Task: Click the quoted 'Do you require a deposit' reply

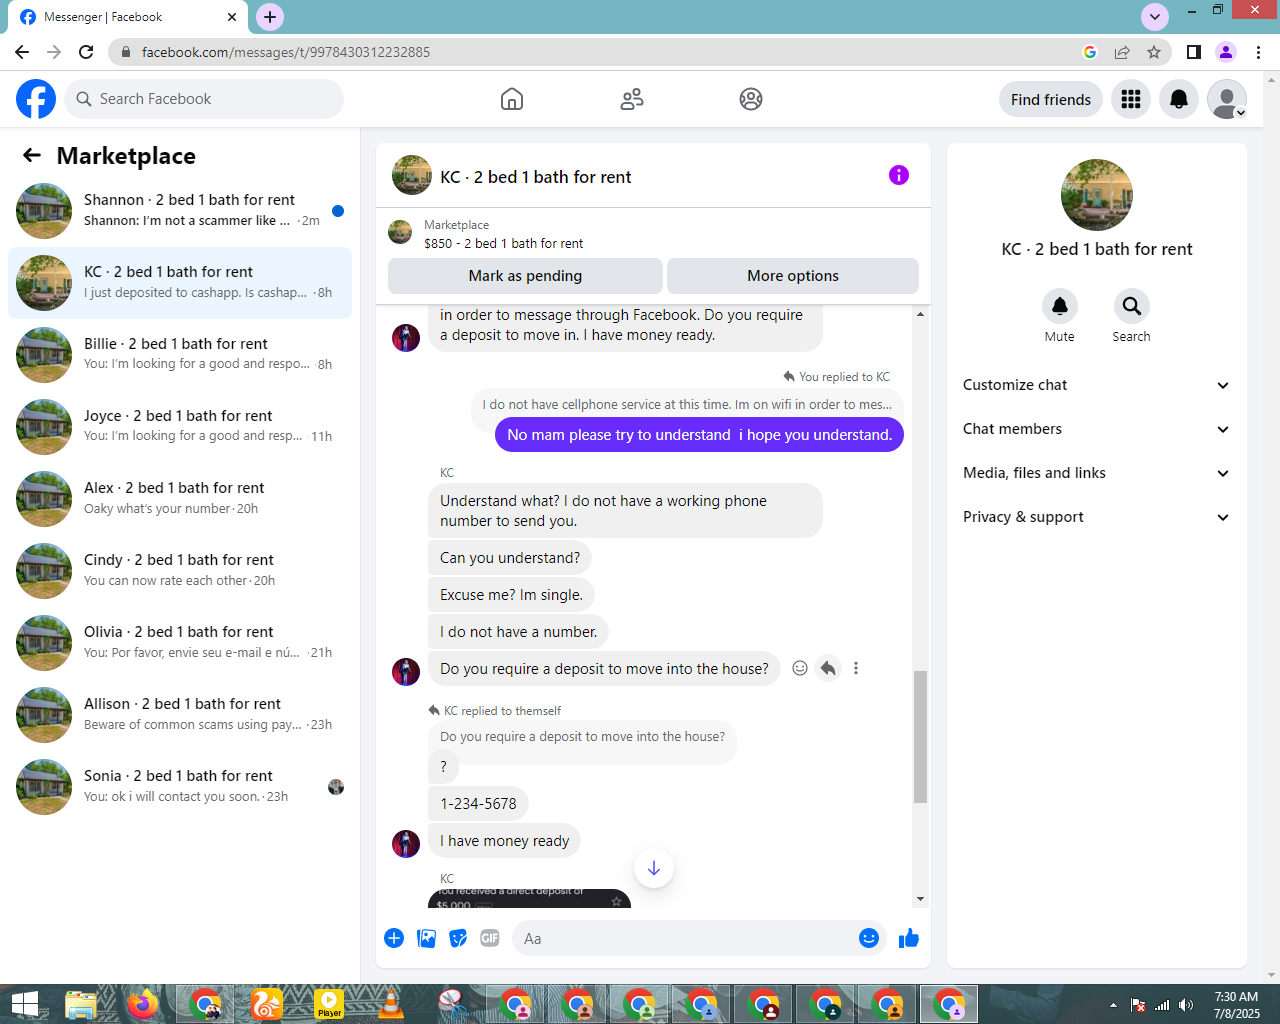Action: [582, 737]
